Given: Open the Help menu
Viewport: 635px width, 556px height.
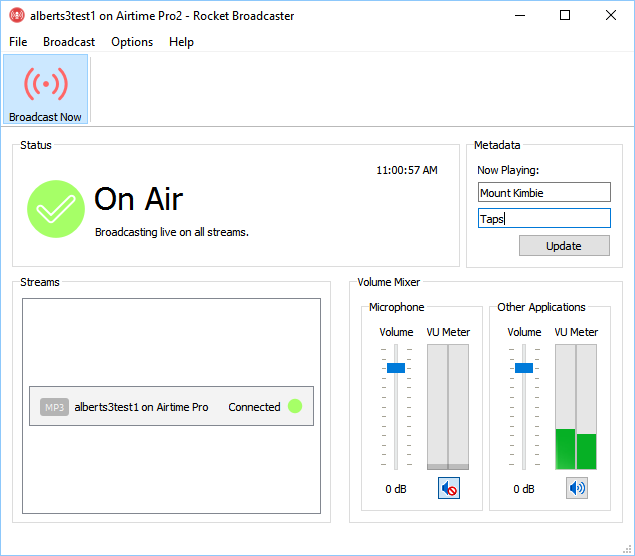Looking at the screenshot, I should coord(181,42).
